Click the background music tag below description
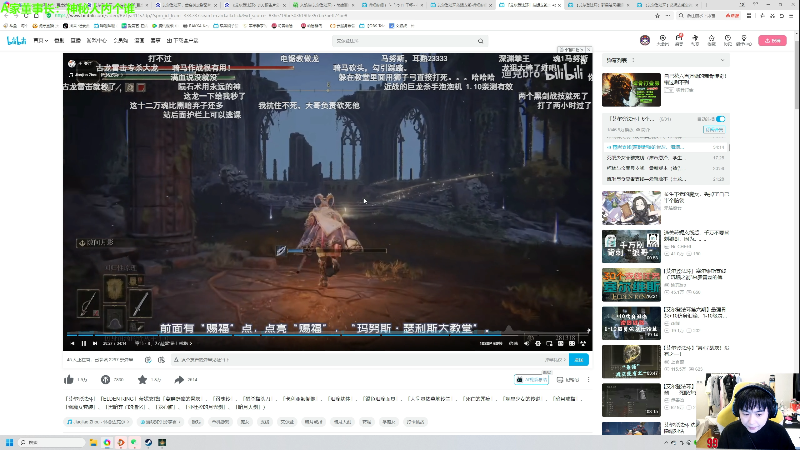800x450 pixels. [98, 422]
